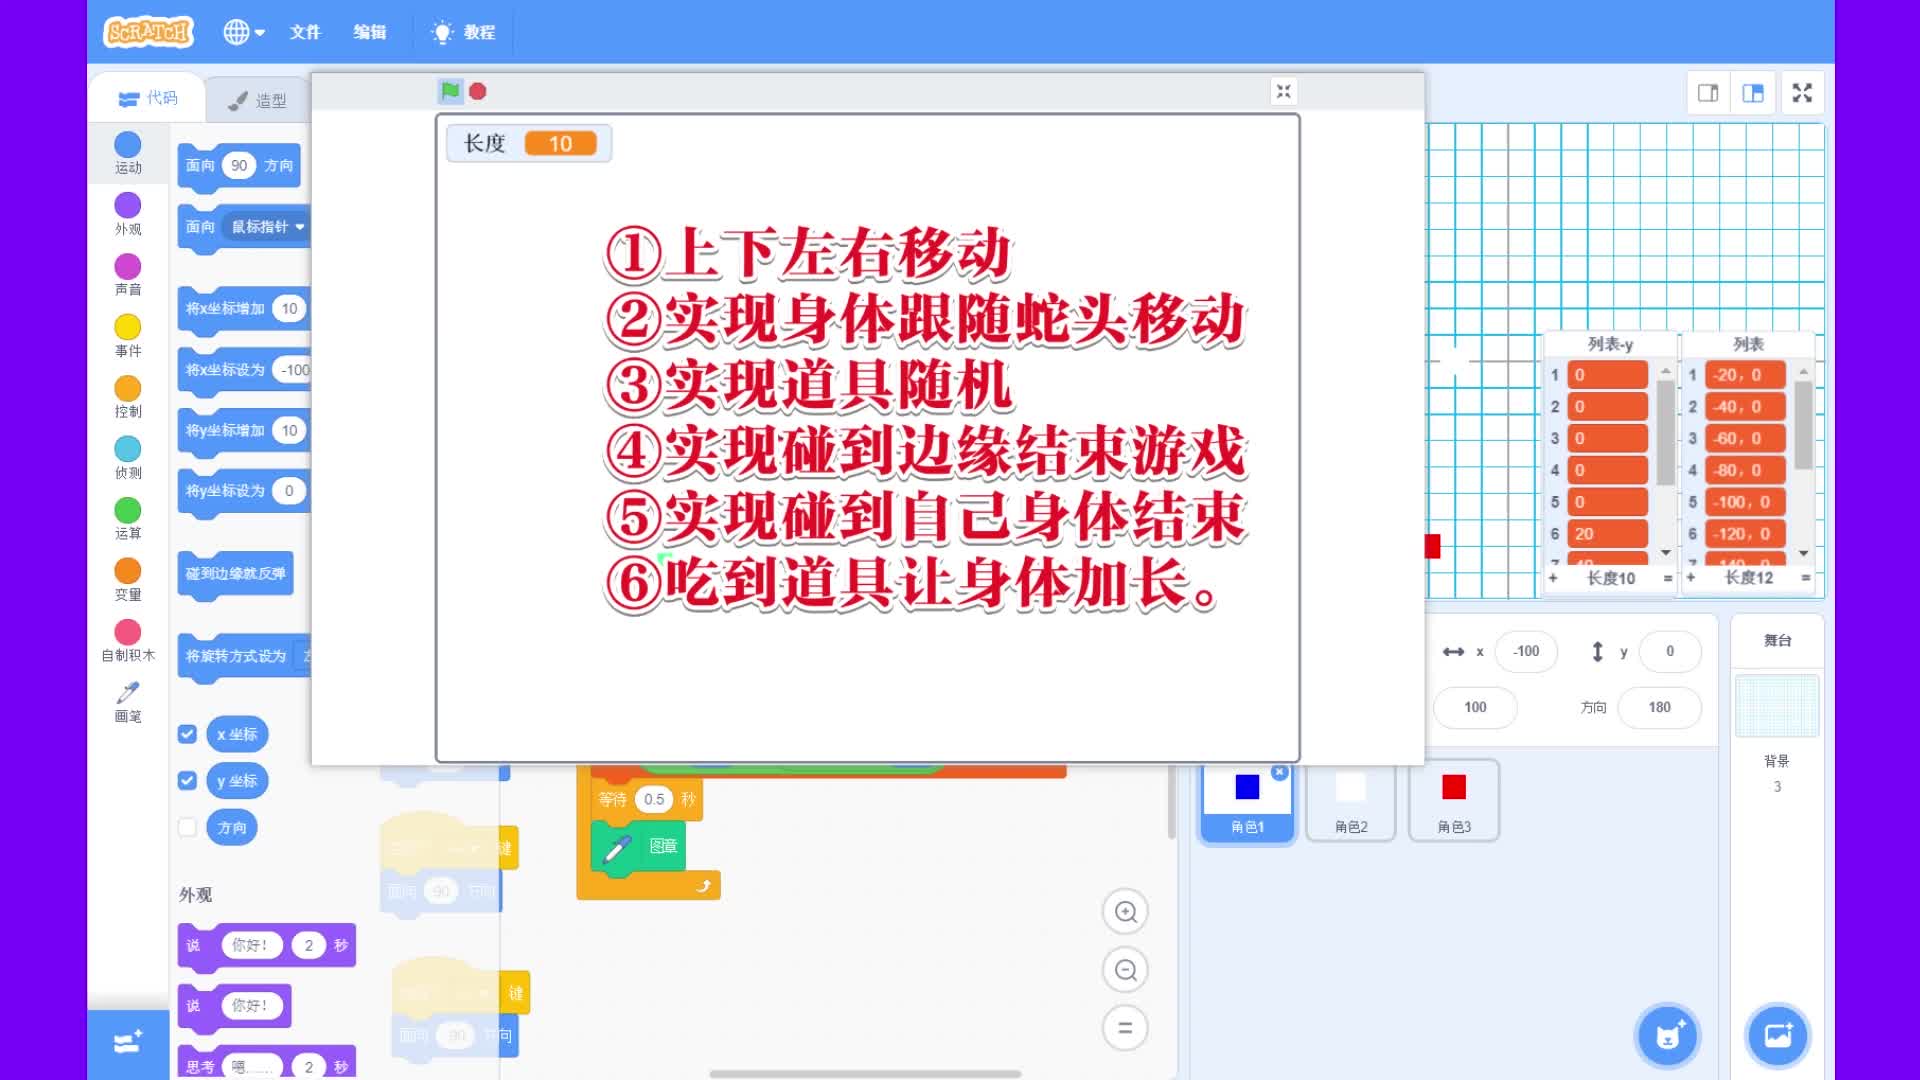
Task: Open the 鼠标指针 dropdown in 面向 block
Action: click(x=267, y=227)
